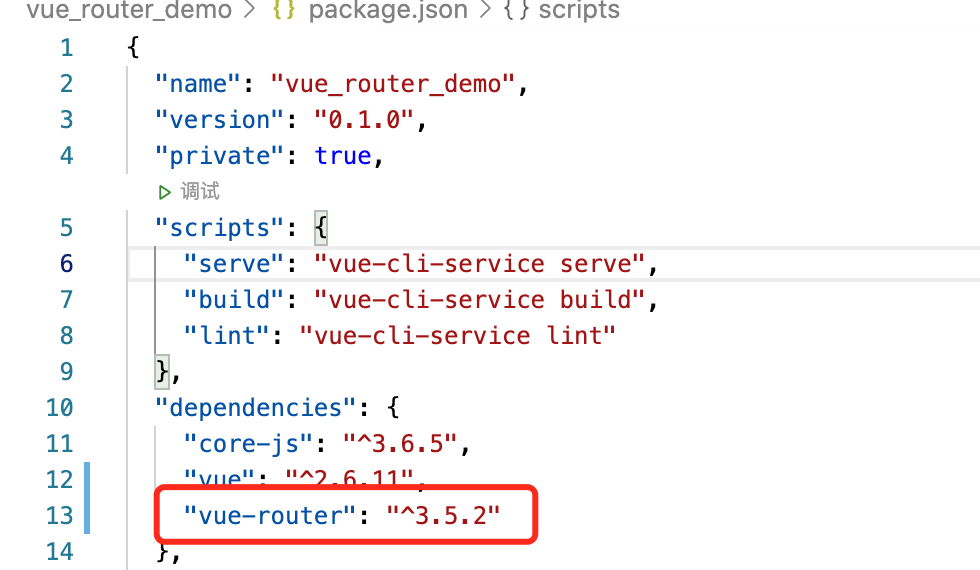Screen dimensions: 980x570
Task: Click line number 5 in the gutter
Action: click(x=66, y=228)
